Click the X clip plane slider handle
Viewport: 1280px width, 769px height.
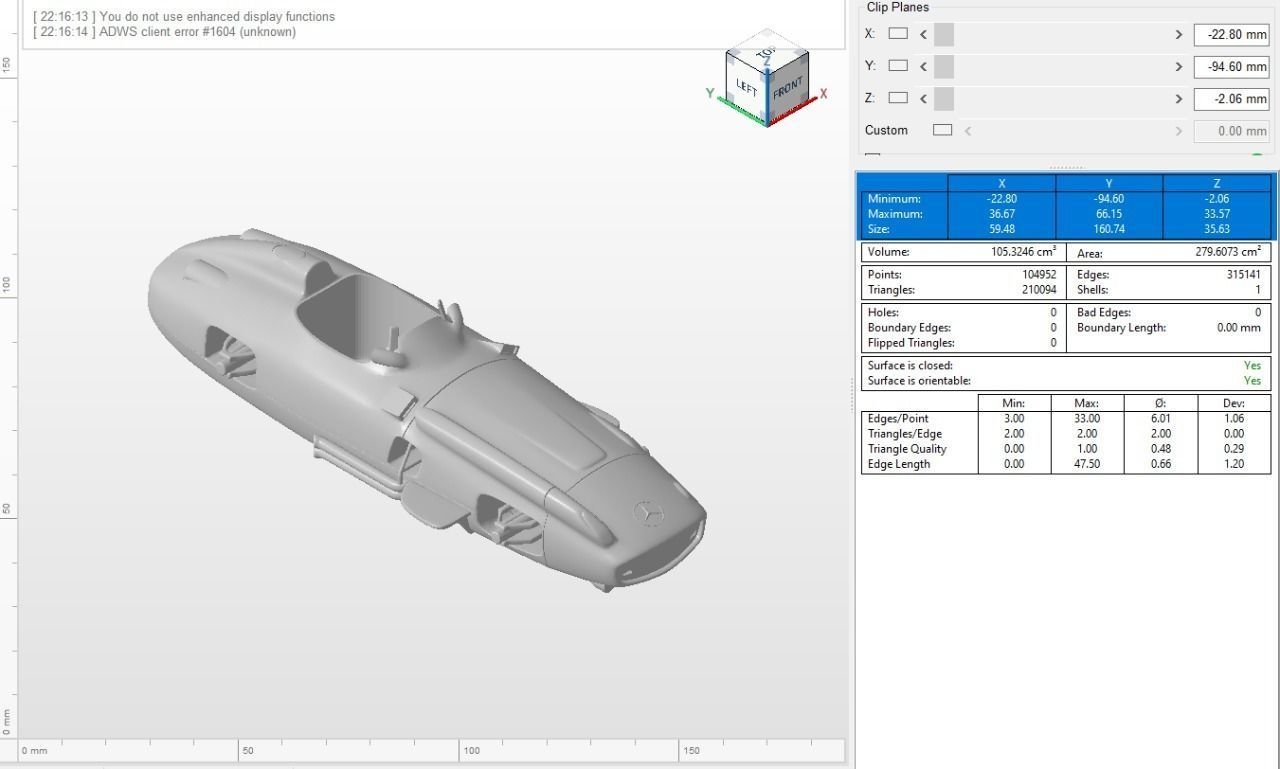pyautogui.click(x=943, y=34)
